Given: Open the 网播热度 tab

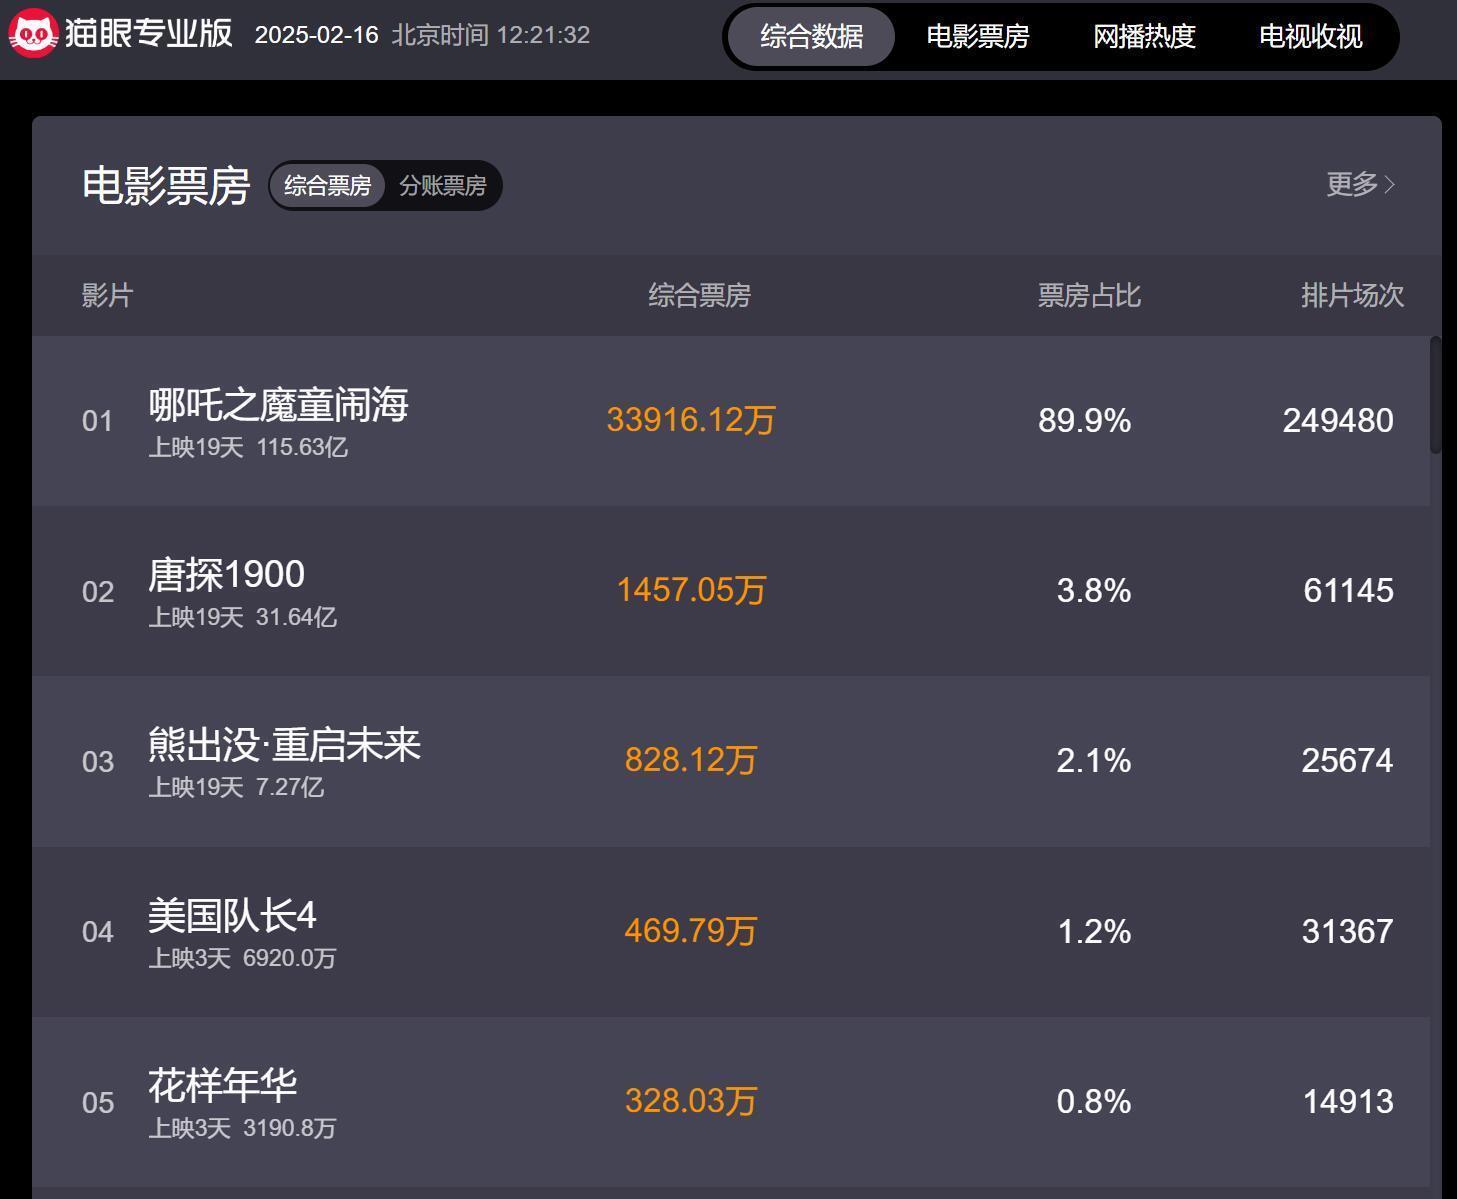Looking at the screenshot, I should 1144,37.
